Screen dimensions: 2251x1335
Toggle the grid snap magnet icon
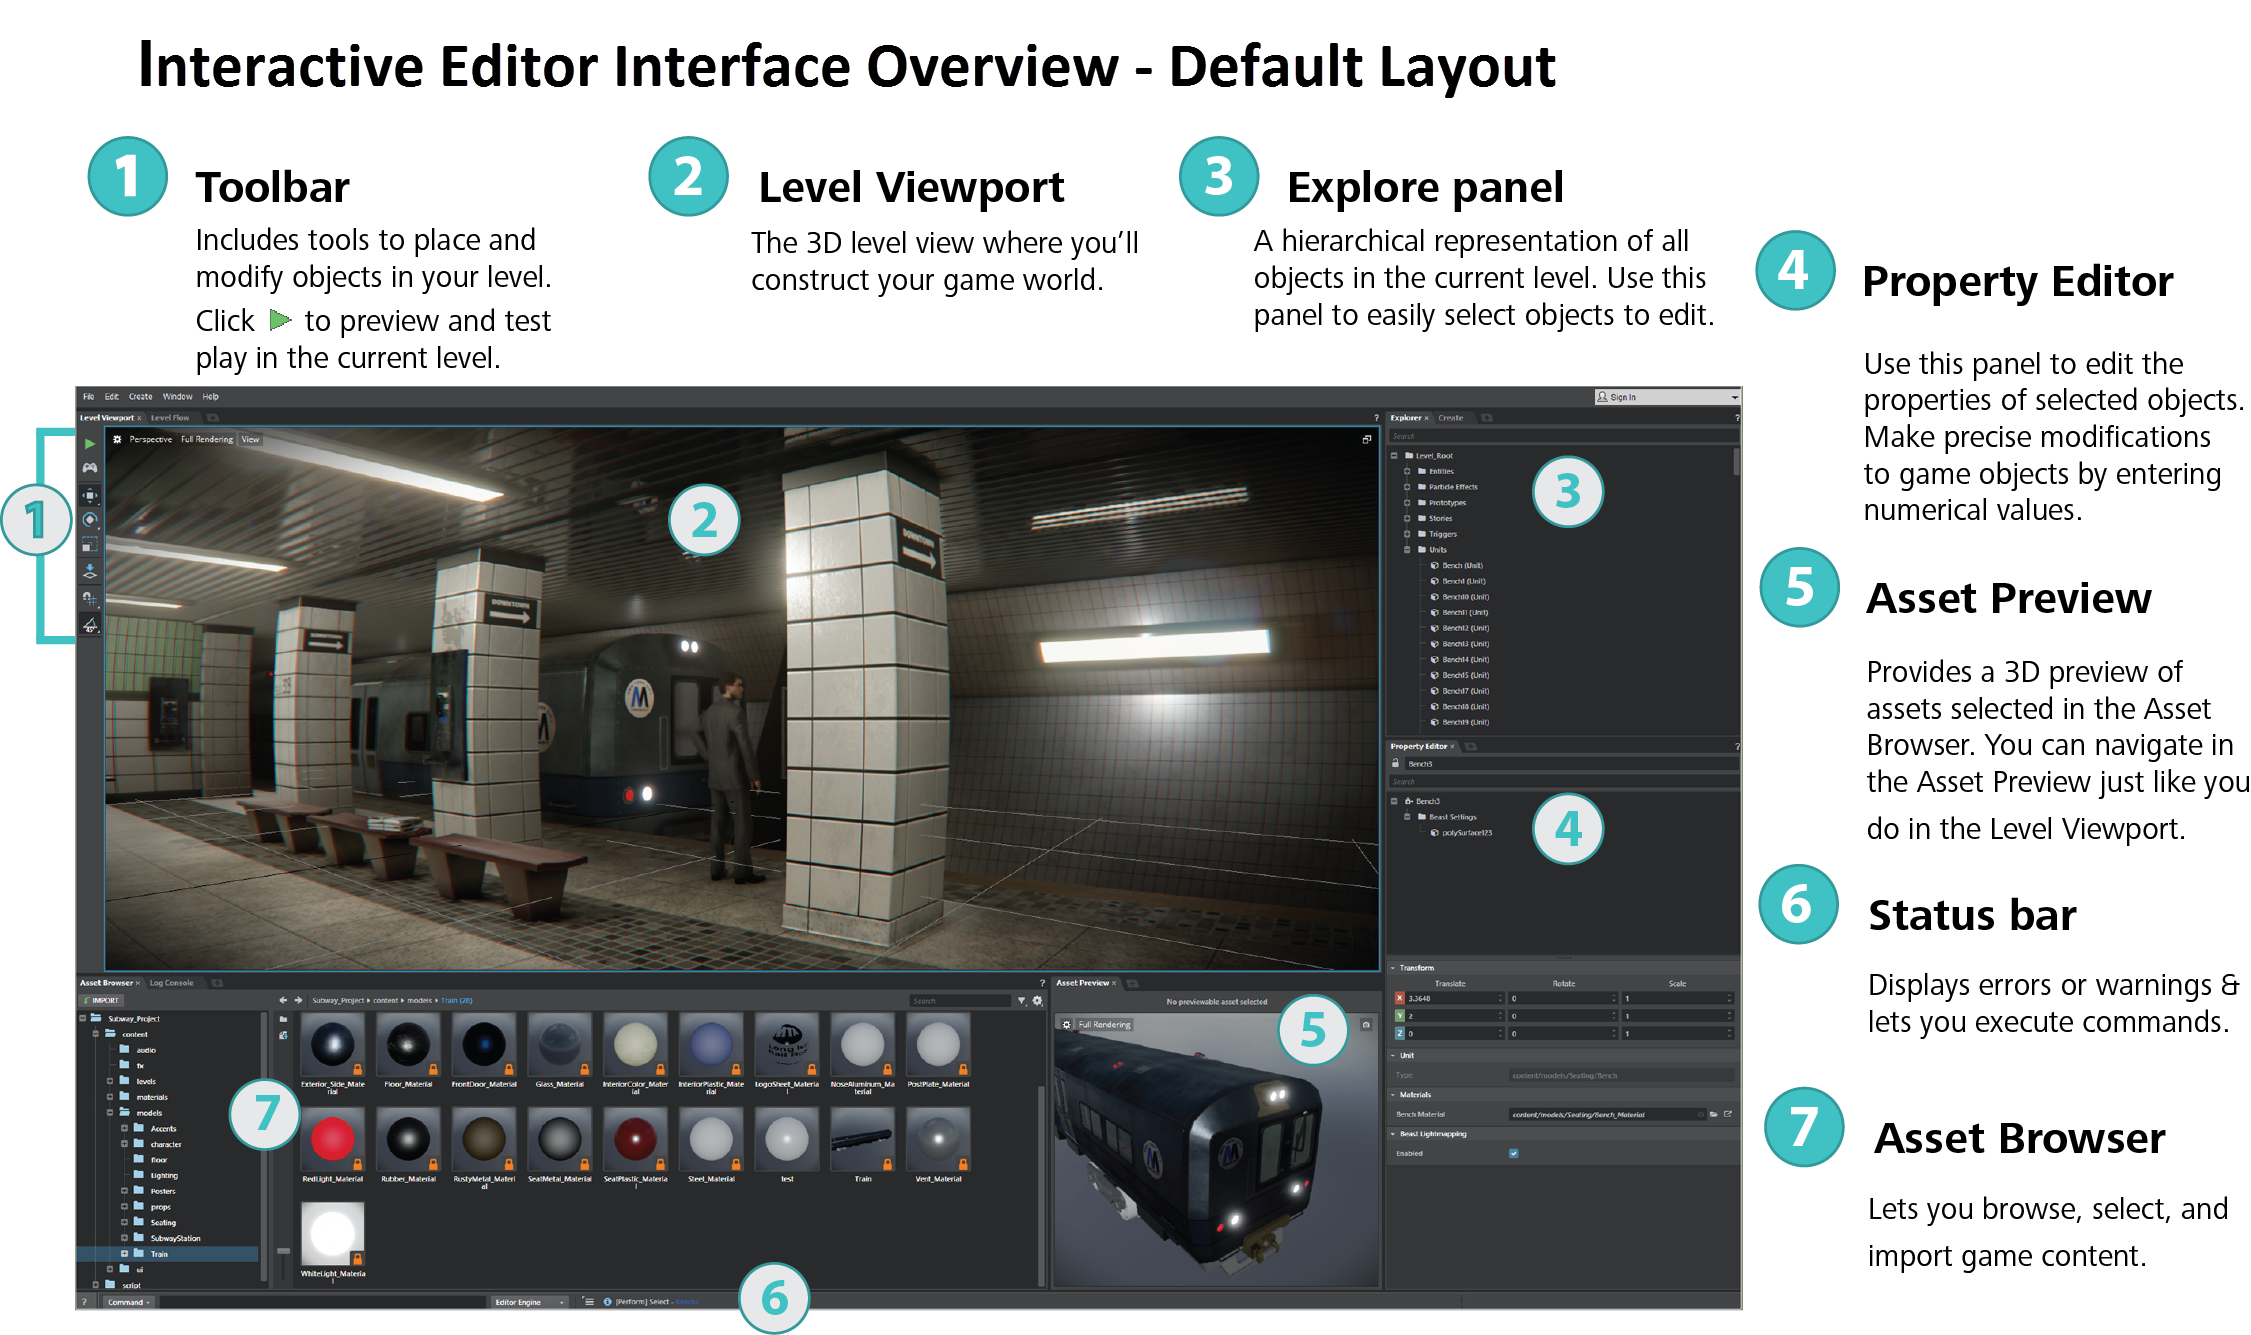pyautogui.click(x=90, y=598)
